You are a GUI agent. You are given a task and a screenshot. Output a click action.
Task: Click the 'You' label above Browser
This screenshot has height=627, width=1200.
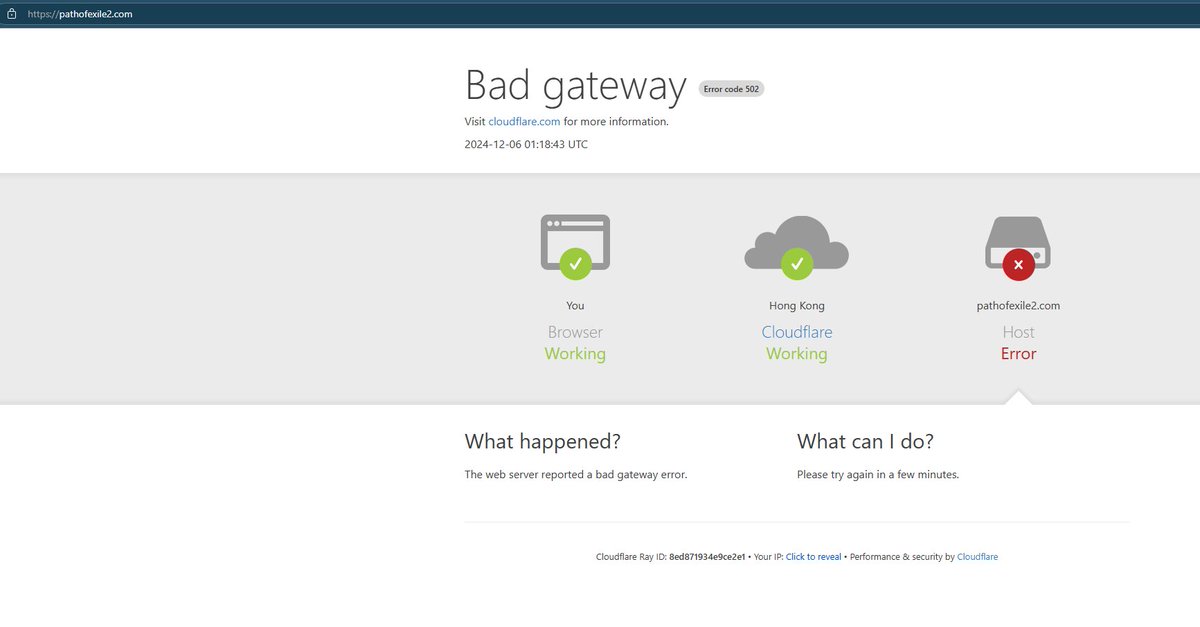point(575,306)
